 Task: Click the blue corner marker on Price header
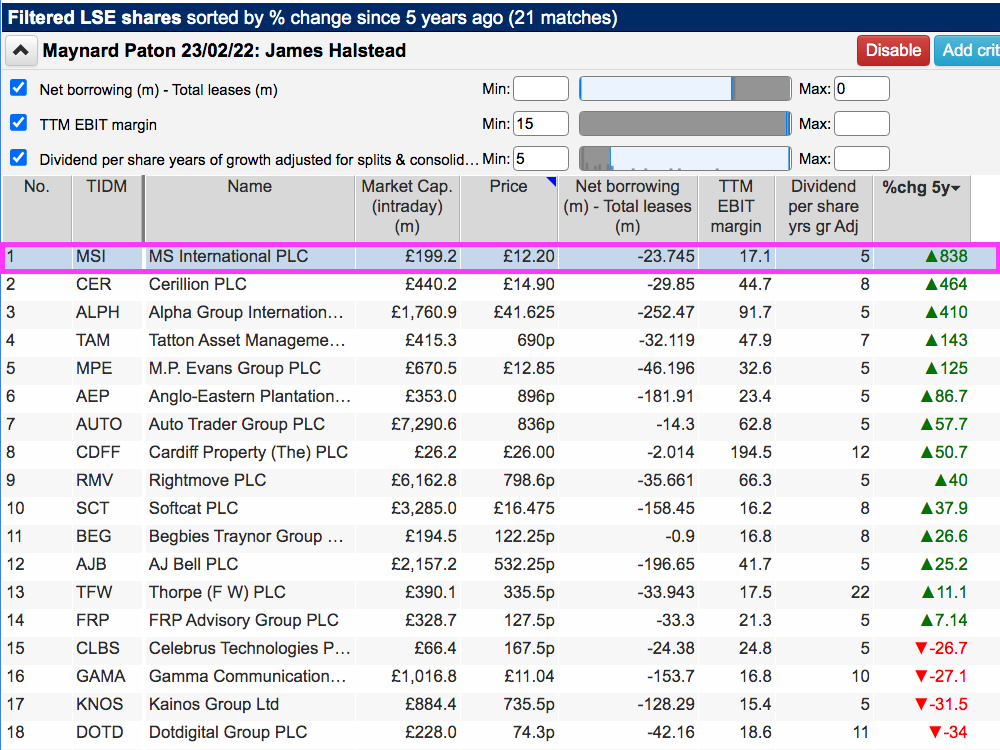tap(552, 182)
